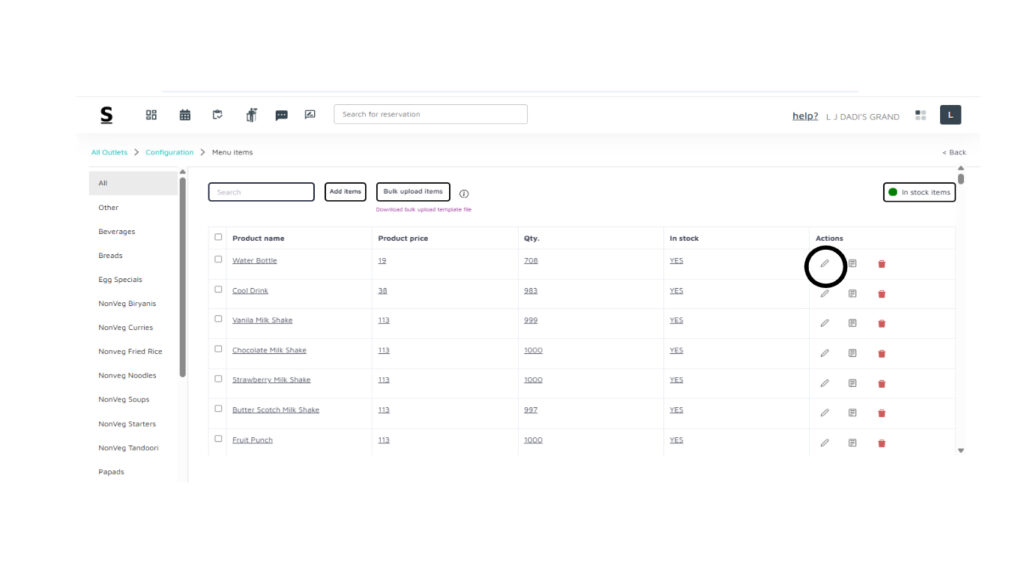Image resolution: width=1024 pixels, height=576 pixels.
Task: Click the info icon beside Bulk upload items
Action: [x=464, y=193]
